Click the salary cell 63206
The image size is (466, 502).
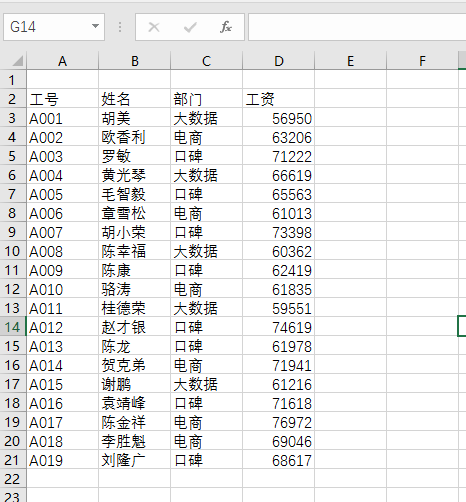coord(279,136)
